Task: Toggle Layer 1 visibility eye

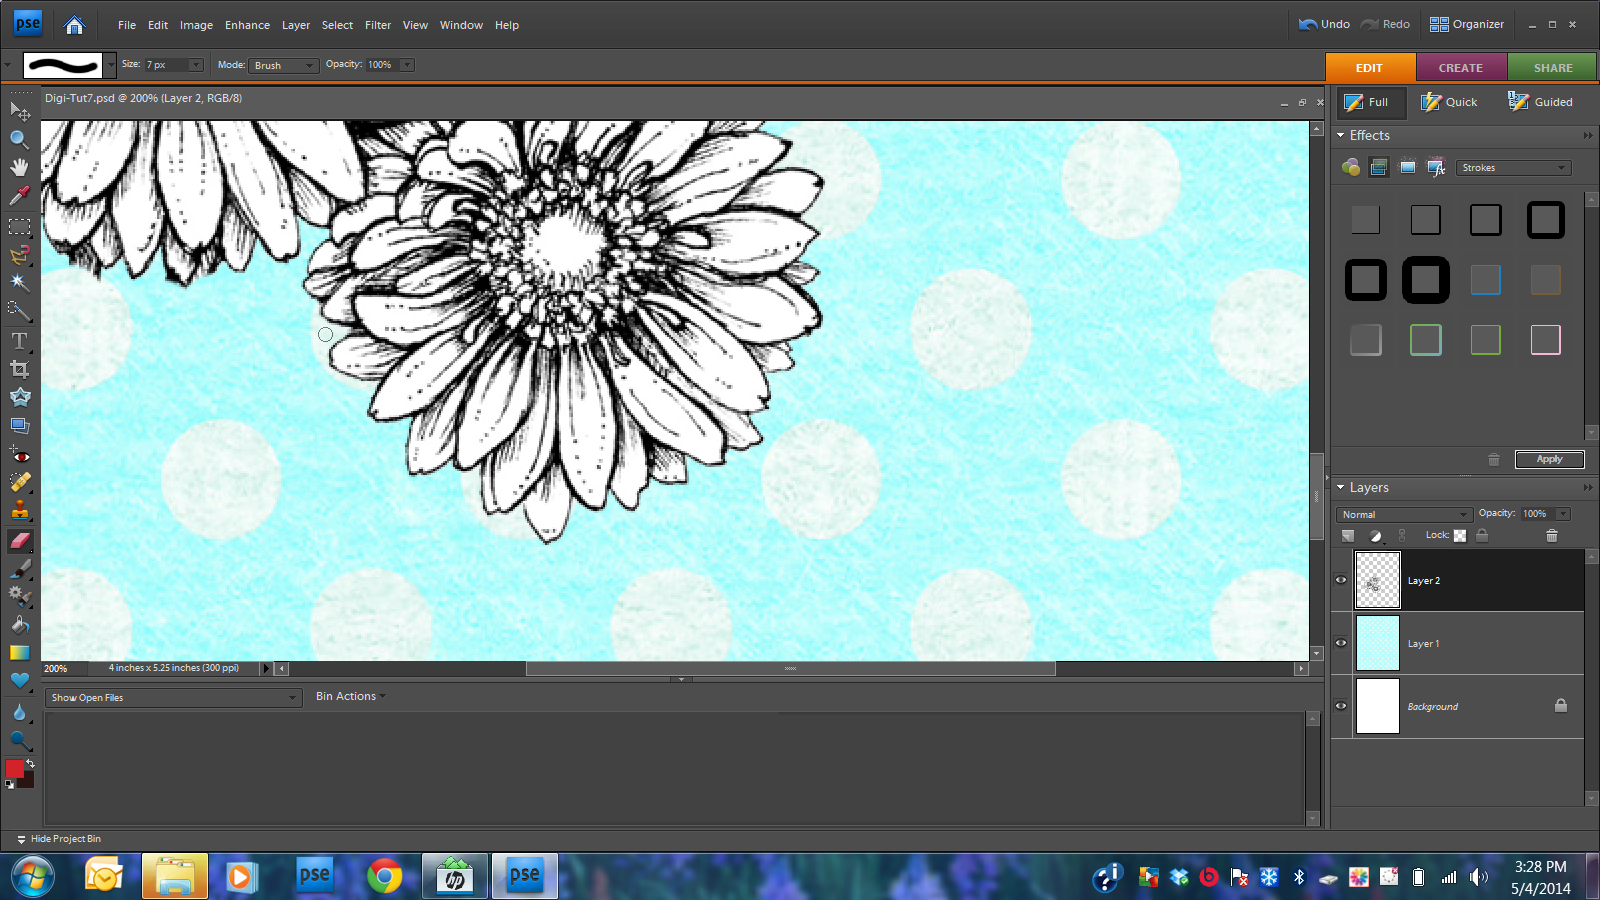Action: coord(1341,643)
